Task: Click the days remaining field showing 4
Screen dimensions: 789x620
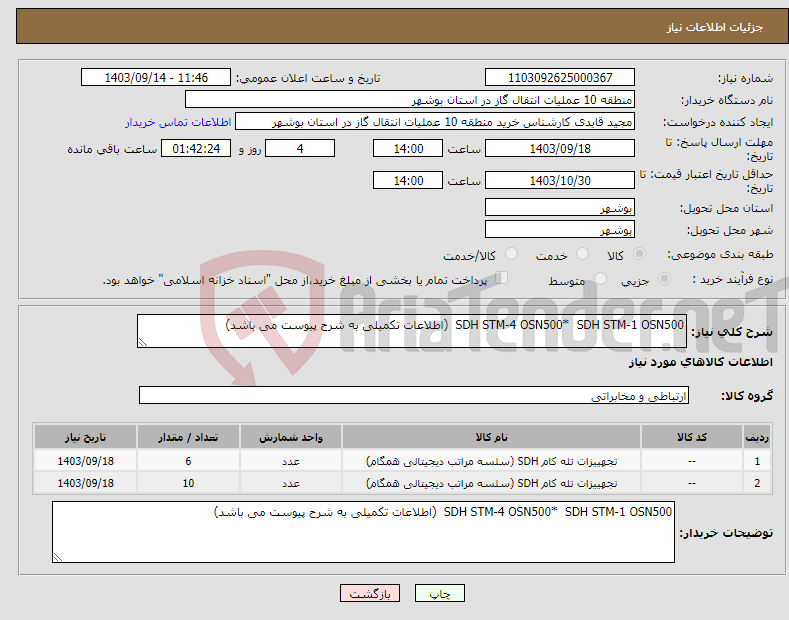Action: [300, 148]
